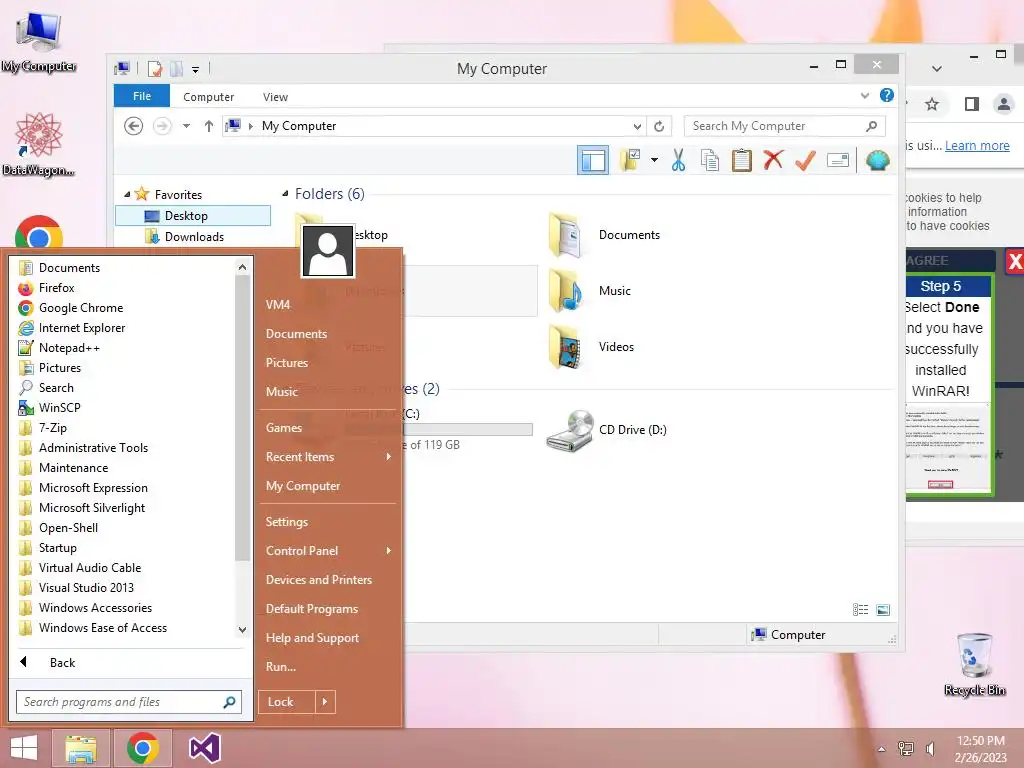Image resolution: width=1024 pixels, height=768 pixels.
Task: Open File Explorer from the taskbar
Action: [81, 748]
